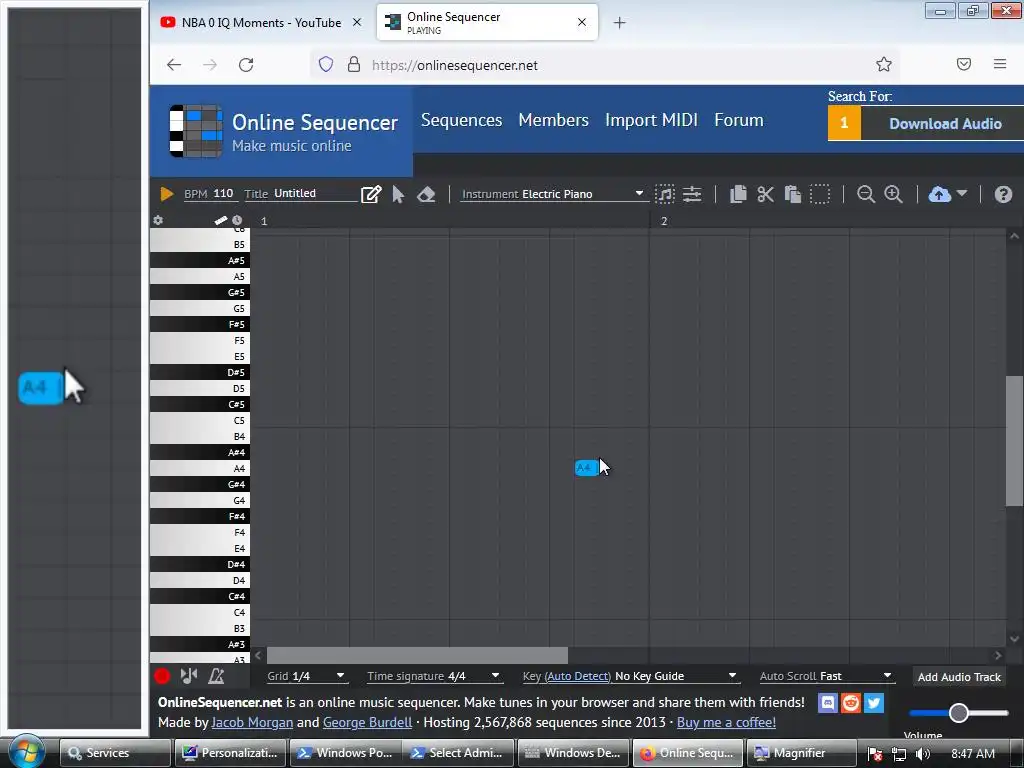Switch to Magnifier in the taskbar
This screenshot has width=1024, height=768.
pos(800,753)
